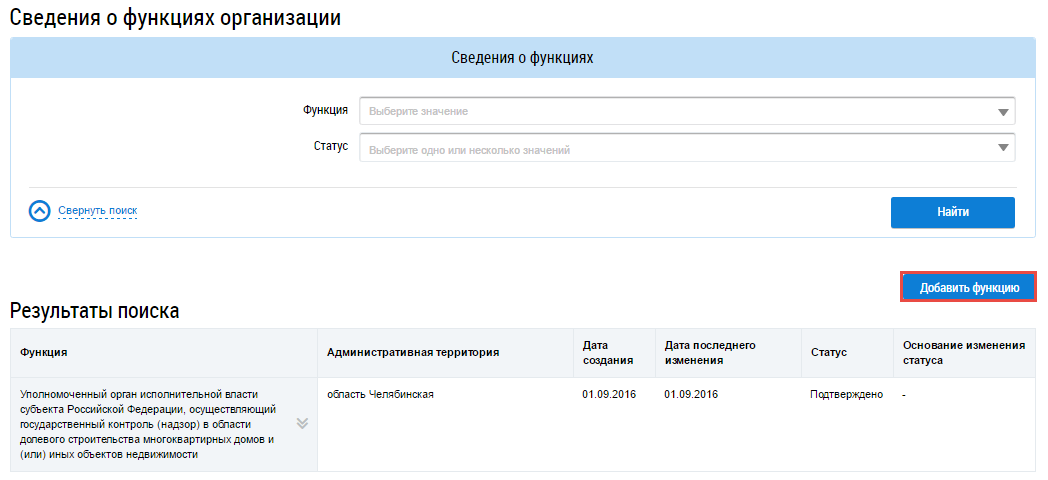Click the Сведения о функциях panel header
Image resolution: width=1048 pixels, height=480 pixels.
pos(523,58)
